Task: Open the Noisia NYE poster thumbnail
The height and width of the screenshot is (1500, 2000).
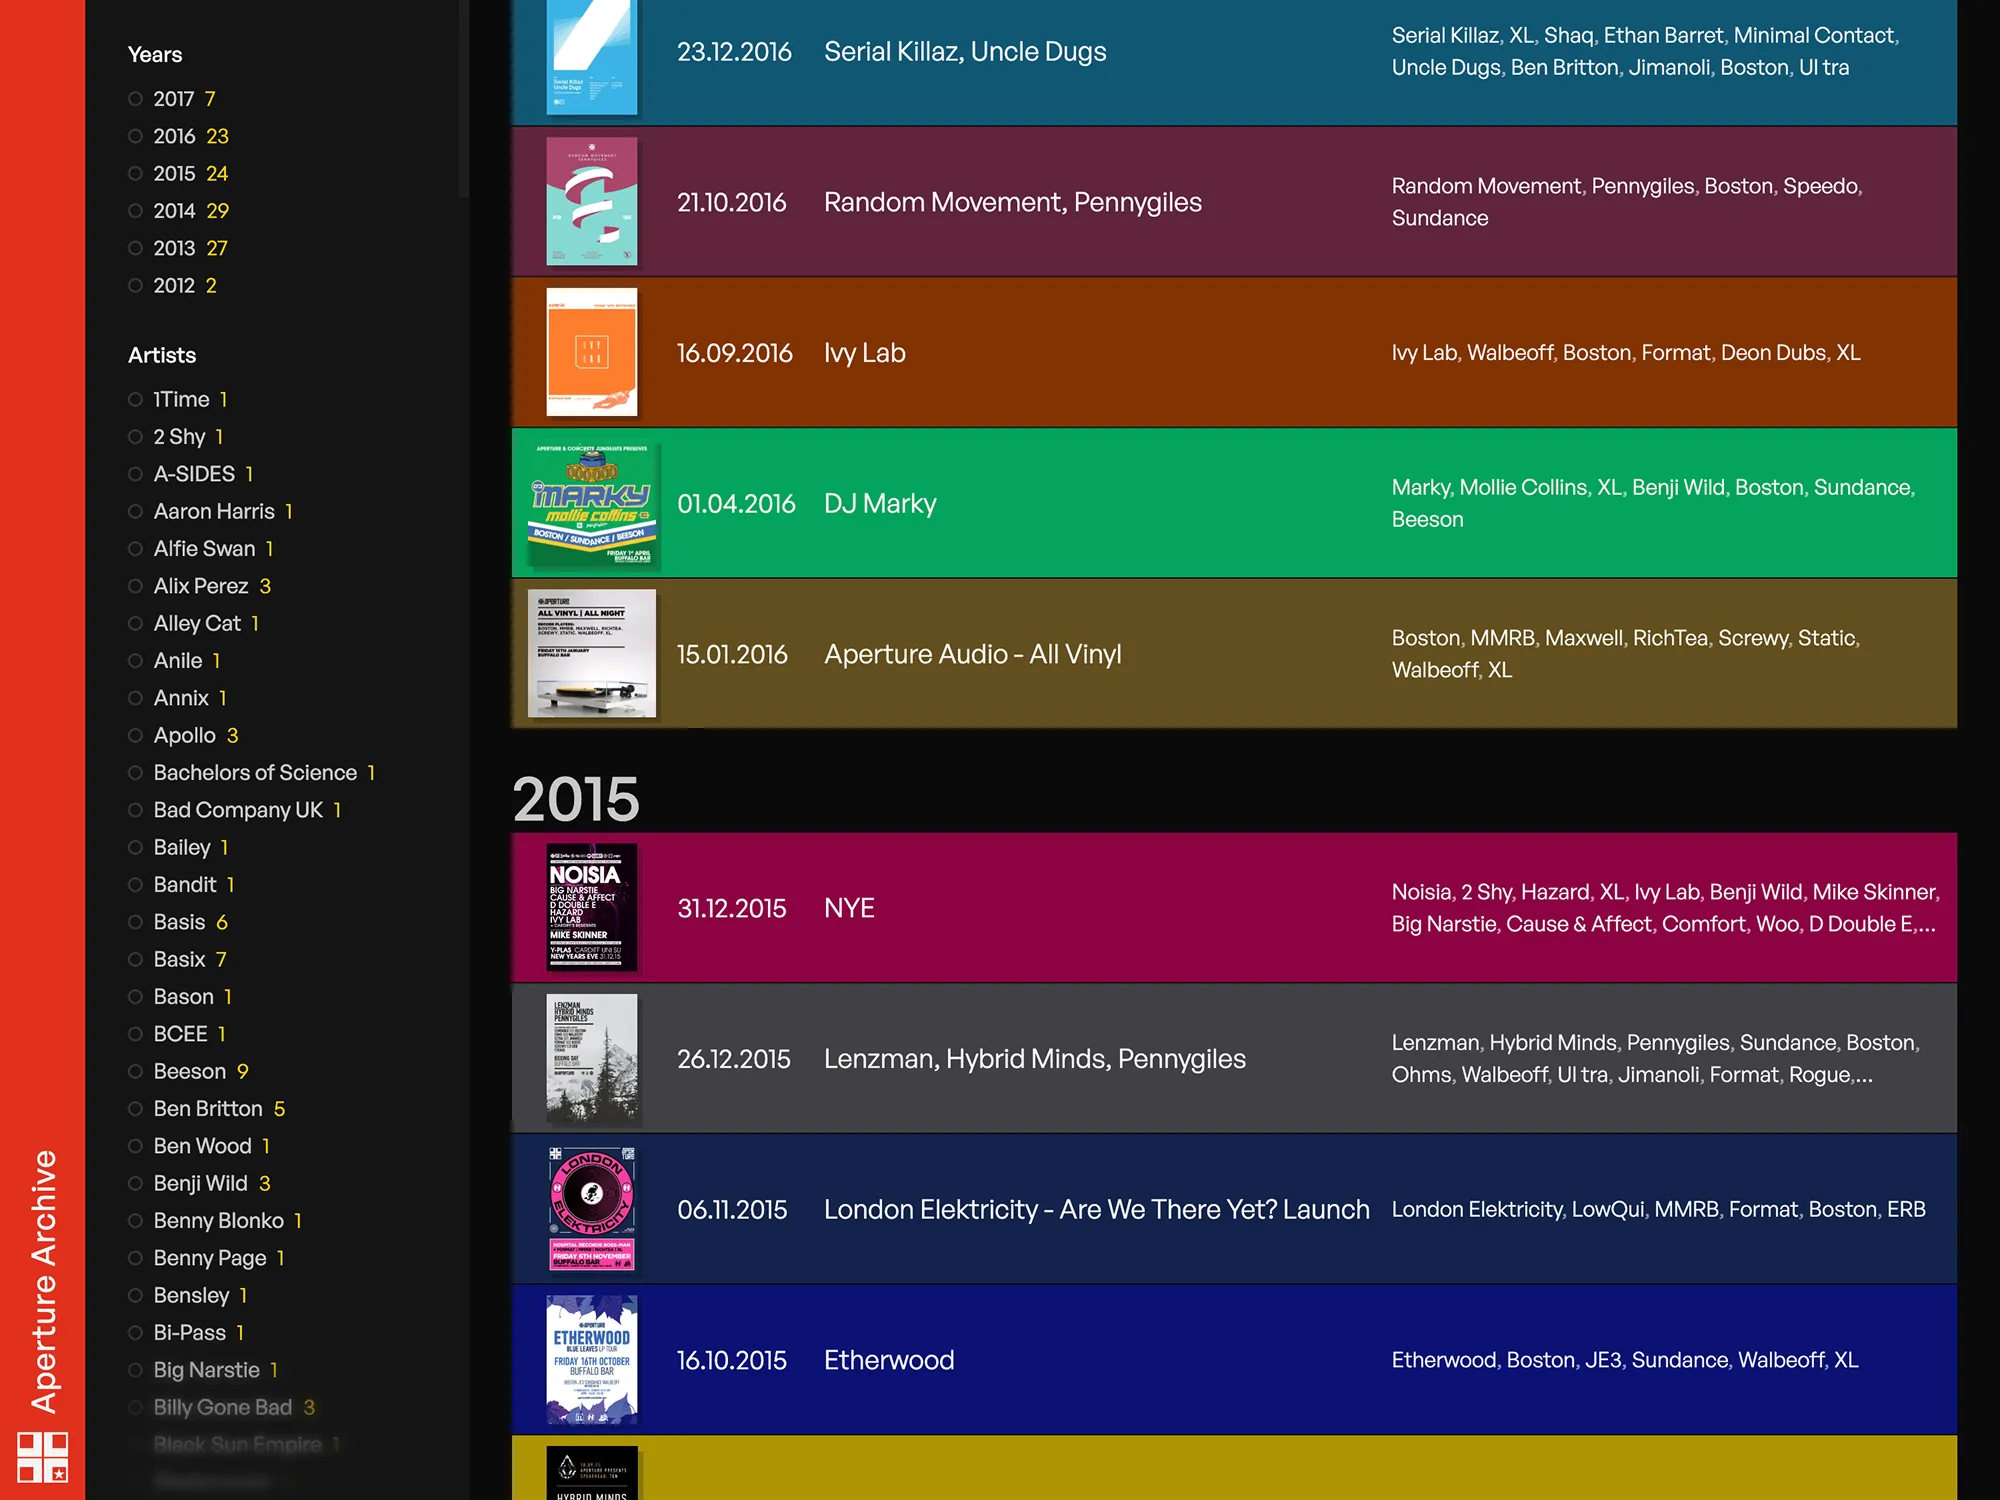Action: pos(592,908)
